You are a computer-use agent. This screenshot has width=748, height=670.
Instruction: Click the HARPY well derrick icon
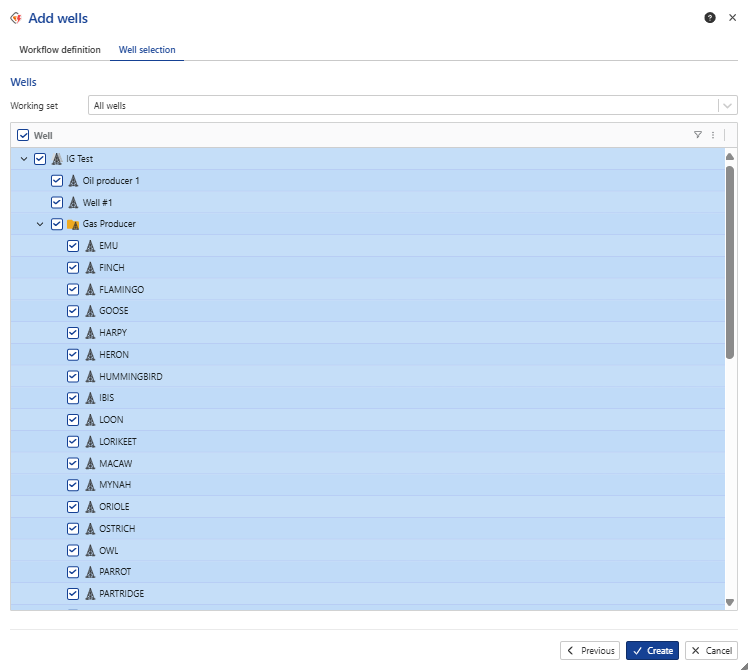click(90, 333)
